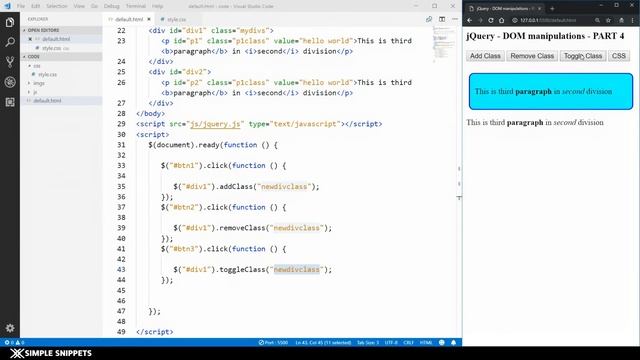Viewport: 640px width, 360px height.
Task: Close the default.html editor tab
Action: pos(149,19)
